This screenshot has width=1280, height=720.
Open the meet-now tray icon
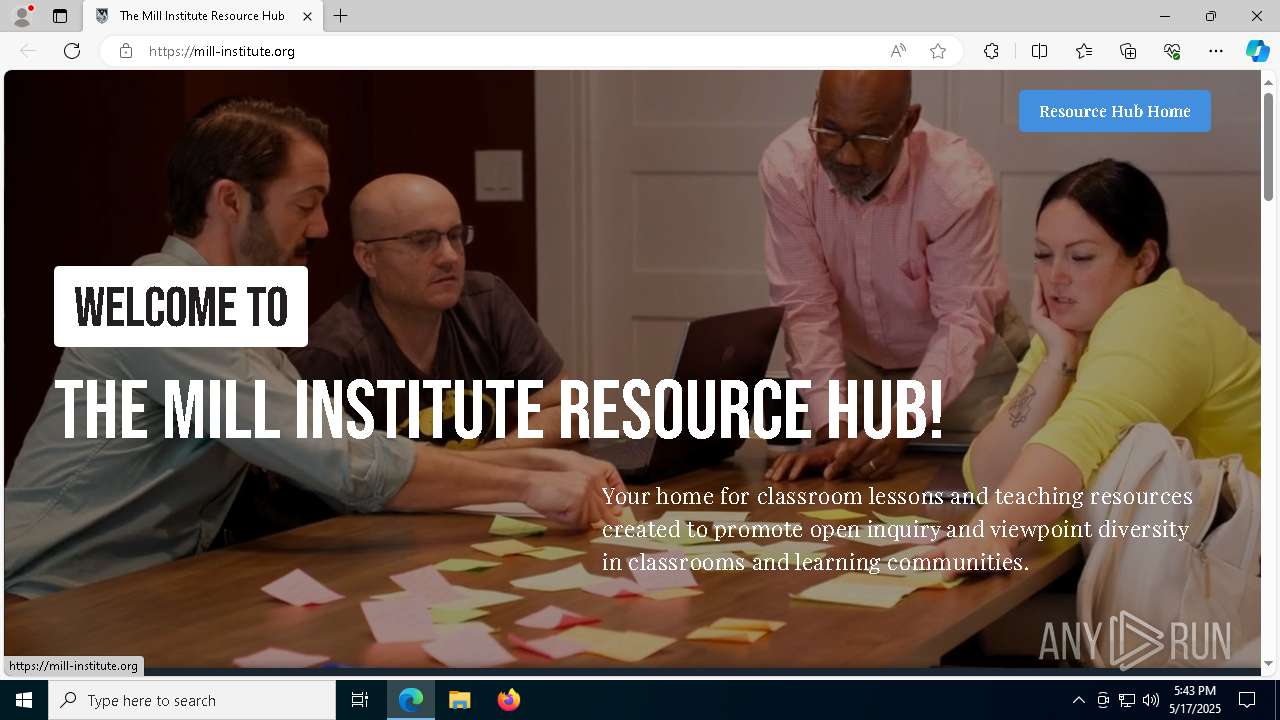[1103, 700]
